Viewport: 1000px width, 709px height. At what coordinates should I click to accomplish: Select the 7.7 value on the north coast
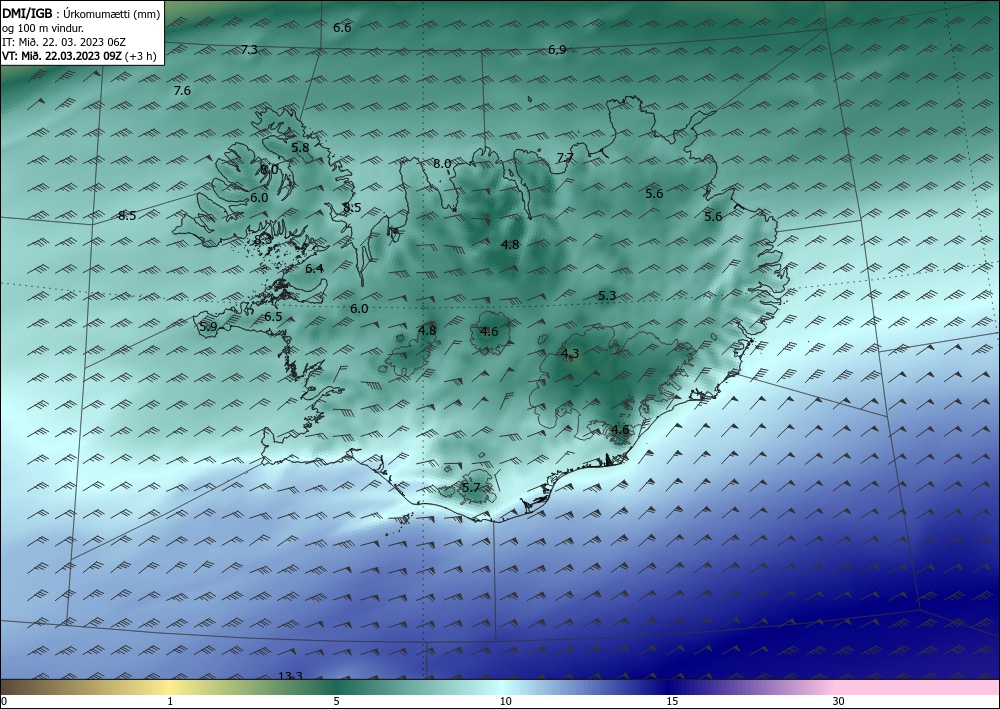(565, 157)
